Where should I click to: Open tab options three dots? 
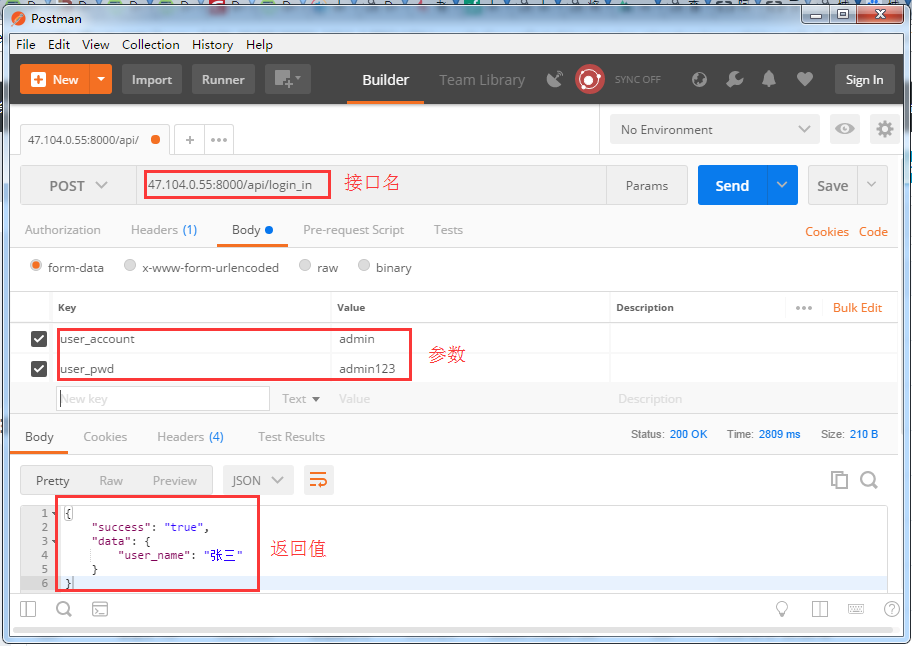pyautogui.click(x=219, y=140)
